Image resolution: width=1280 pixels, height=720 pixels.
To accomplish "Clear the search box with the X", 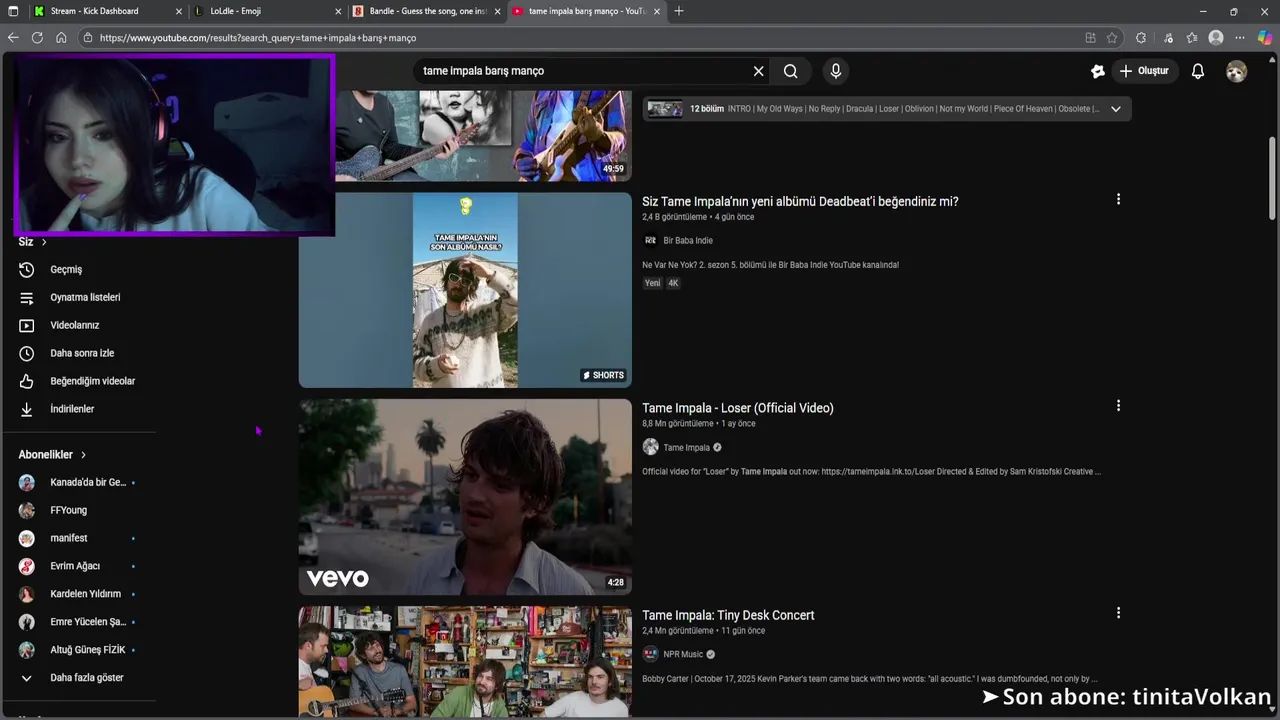I will point(758,71).
